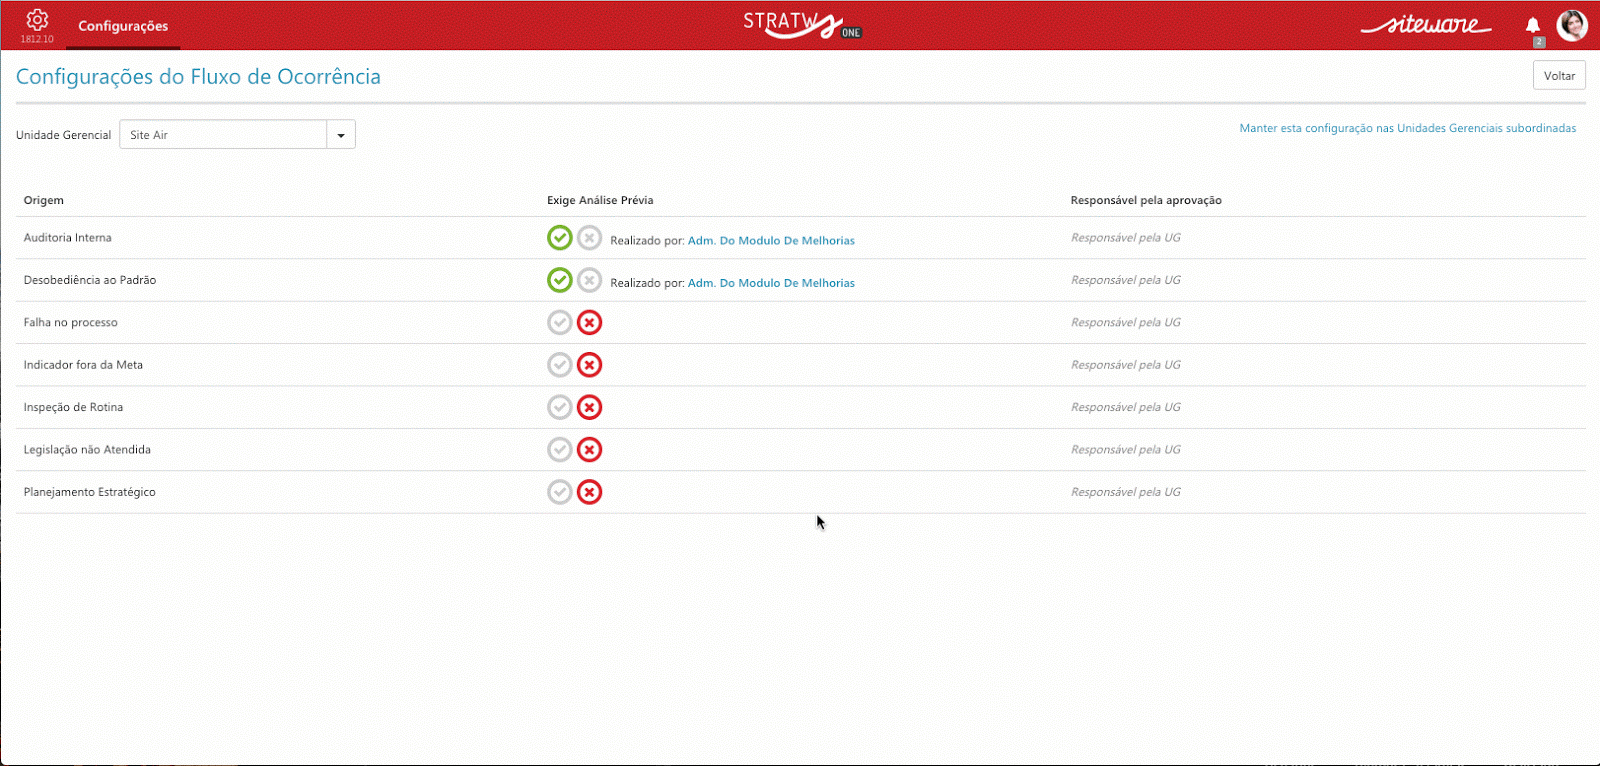This screenshot has width=1600, height=766.
Task: Disable prior analysis for Auditoria Interna
Action: [590, 238]
